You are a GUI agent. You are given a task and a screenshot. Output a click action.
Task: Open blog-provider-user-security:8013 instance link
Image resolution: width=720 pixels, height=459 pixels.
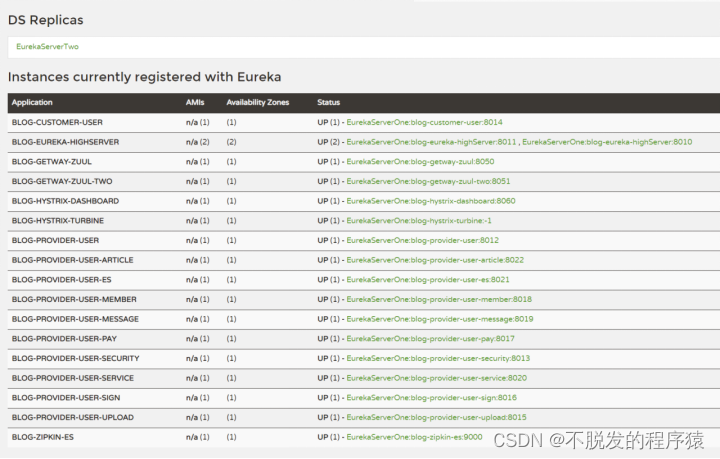coord(438,358)
